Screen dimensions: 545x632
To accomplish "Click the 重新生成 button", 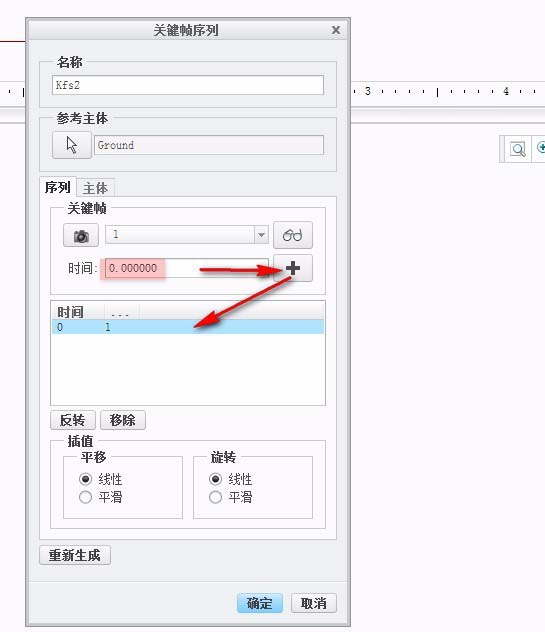I will coord(75,555).
